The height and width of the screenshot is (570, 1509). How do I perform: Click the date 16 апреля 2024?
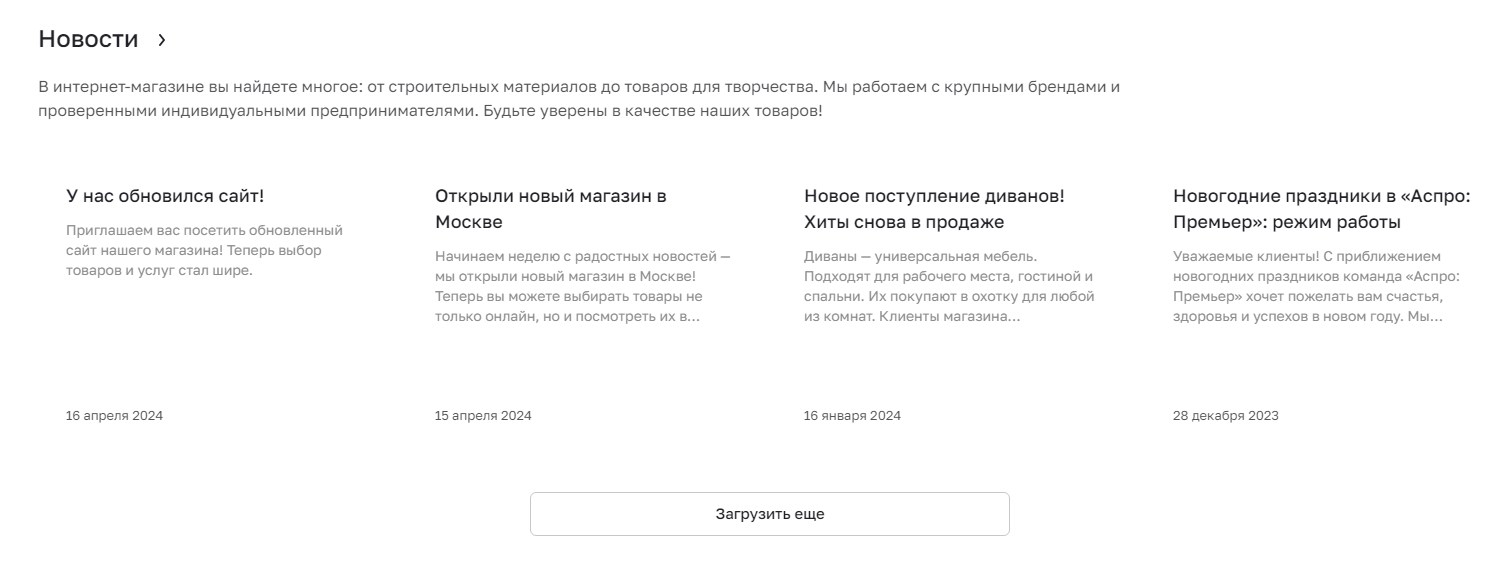point(114,416)
